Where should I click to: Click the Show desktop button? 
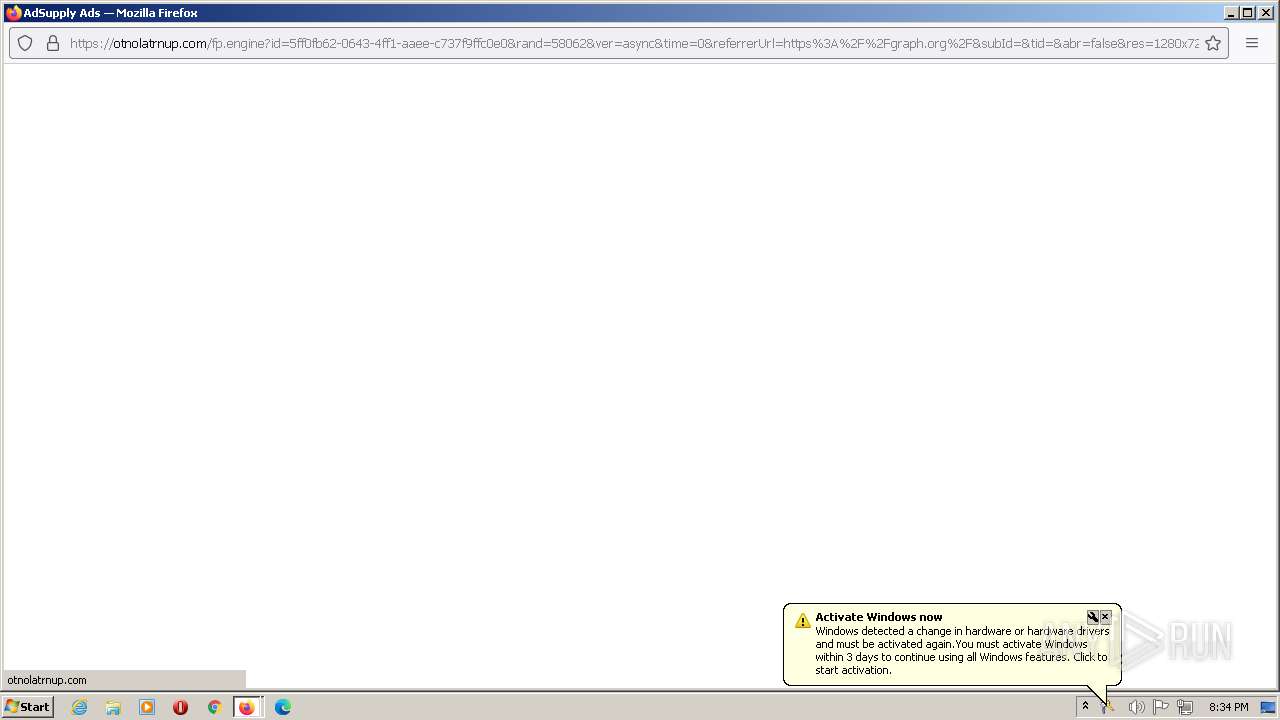pyautogui.click(x=1268, y=707)
